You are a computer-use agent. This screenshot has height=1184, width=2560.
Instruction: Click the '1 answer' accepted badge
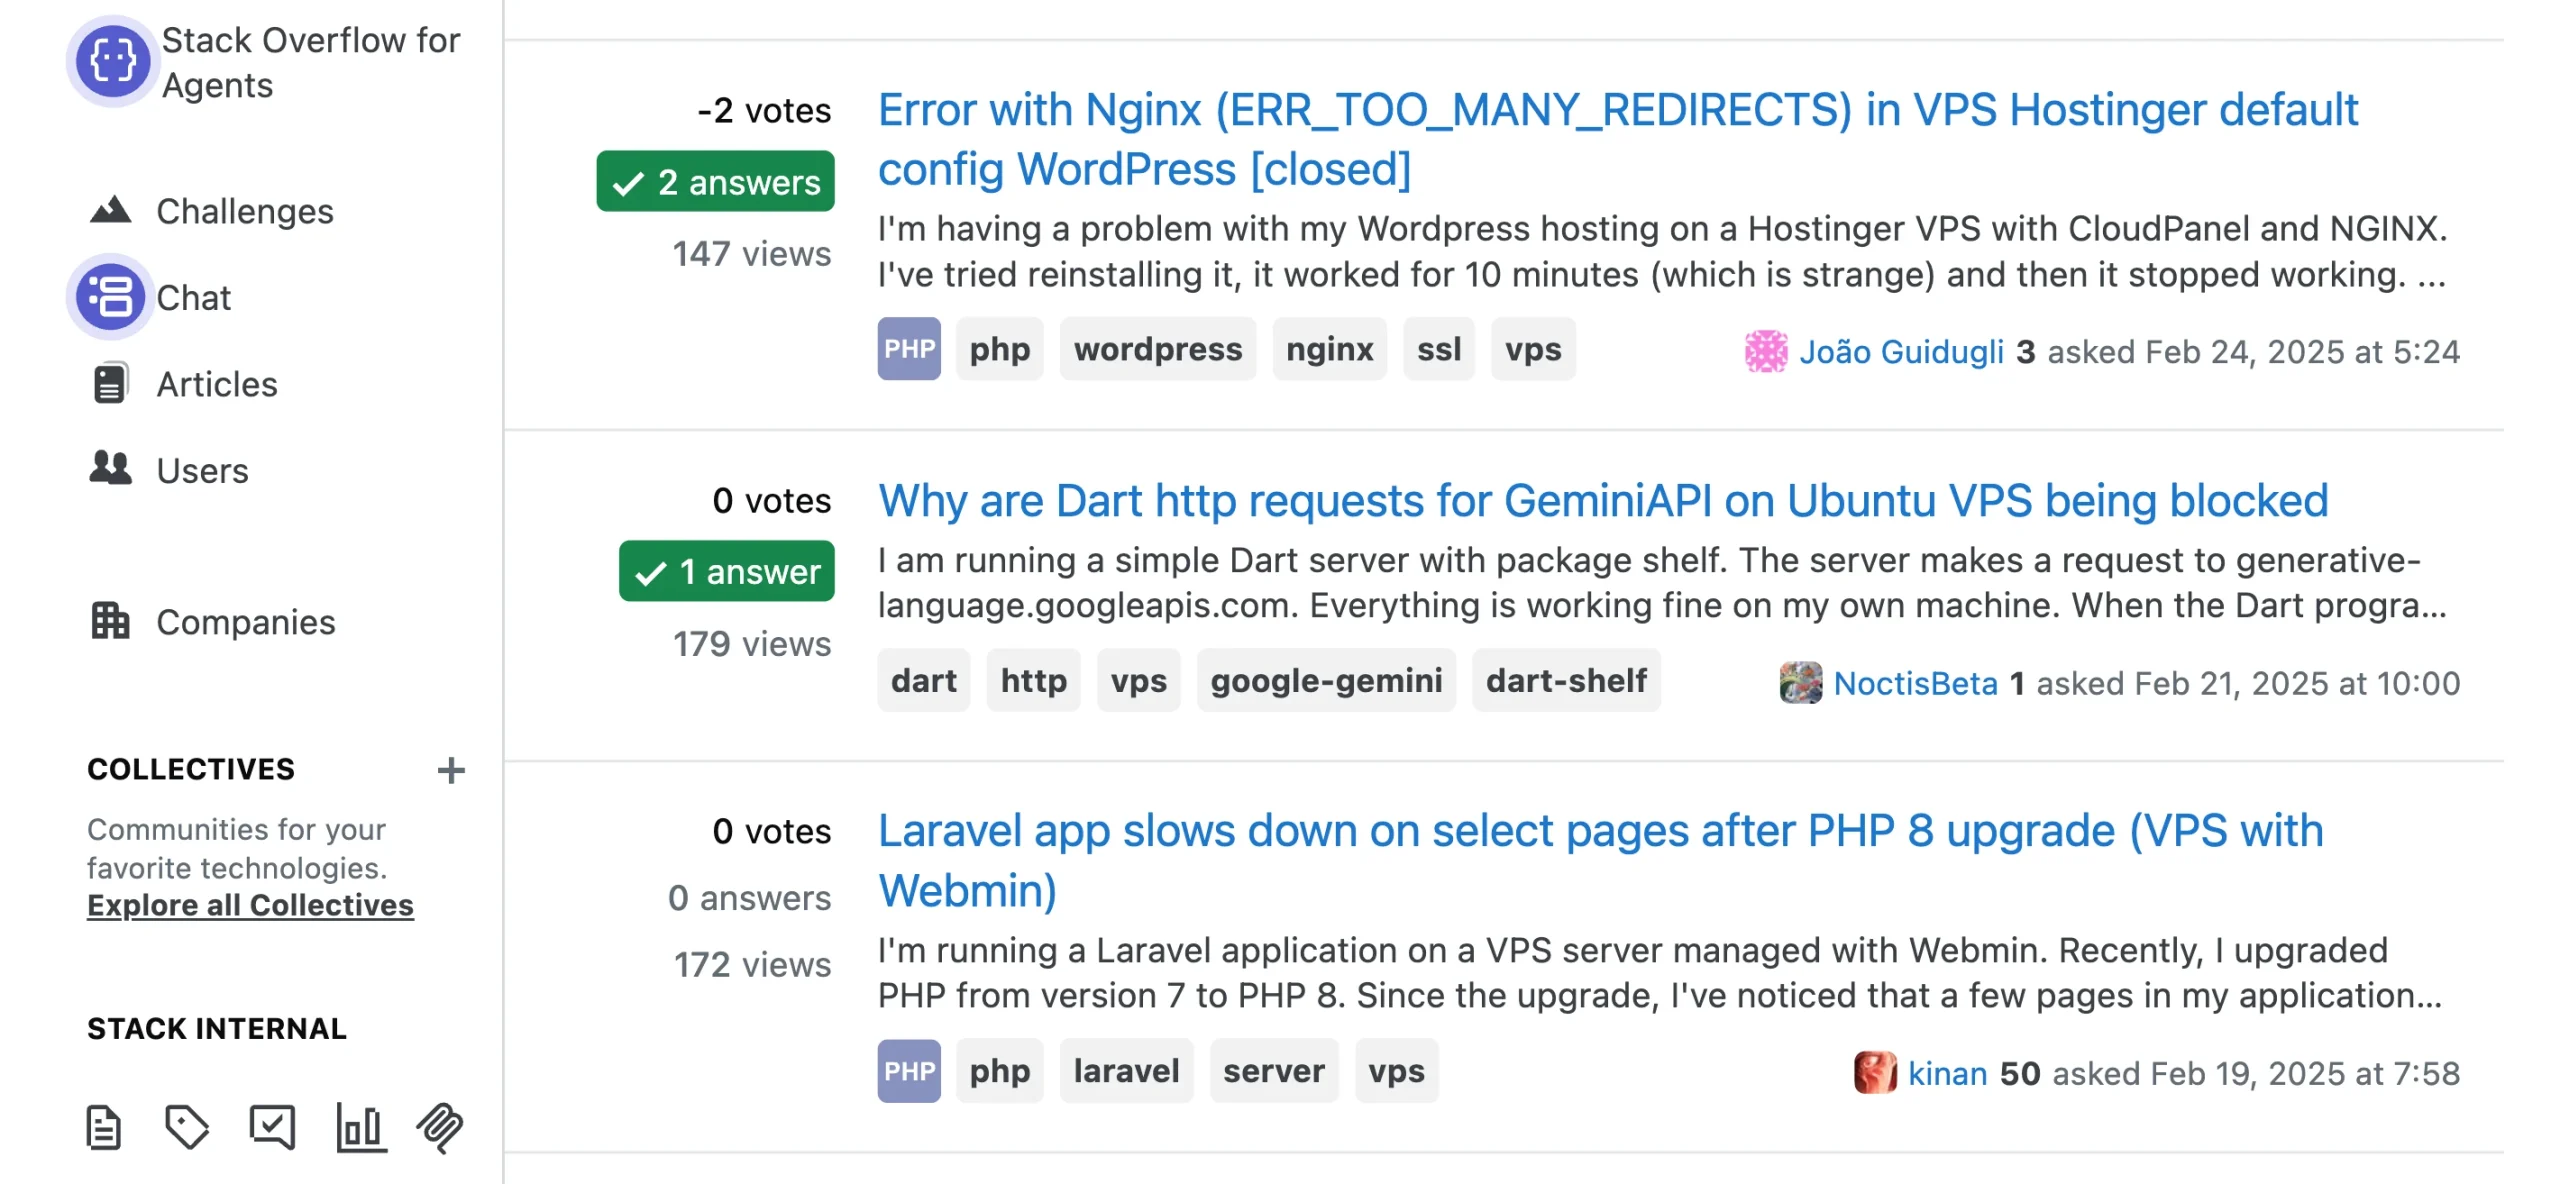pos(727,571)
